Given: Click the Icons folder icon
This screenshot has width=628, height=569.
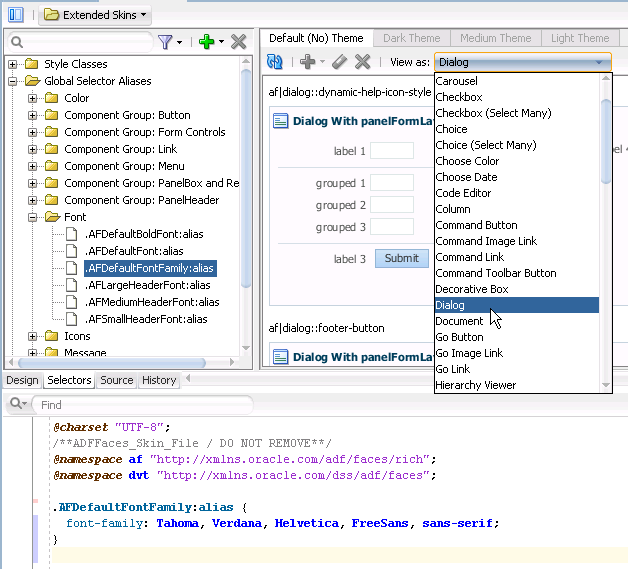Looking at the screenshot, I should pos(52,336).
